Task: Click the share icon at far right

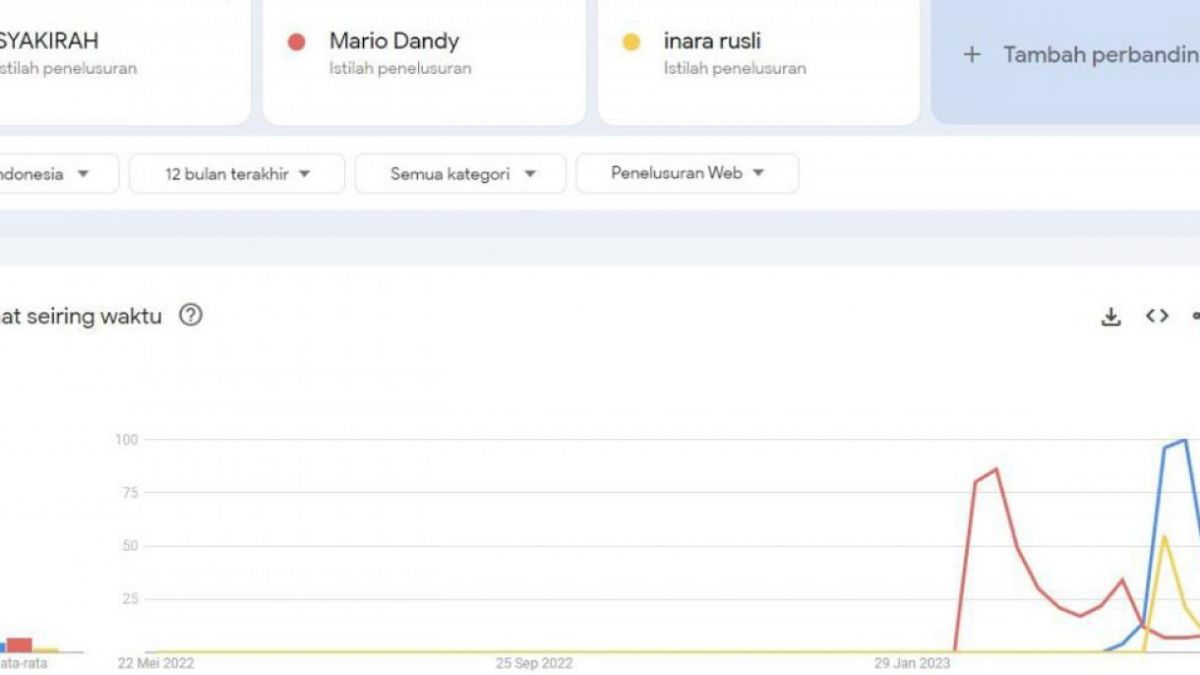Action: pyautogui.click(x=1196, y=316)
